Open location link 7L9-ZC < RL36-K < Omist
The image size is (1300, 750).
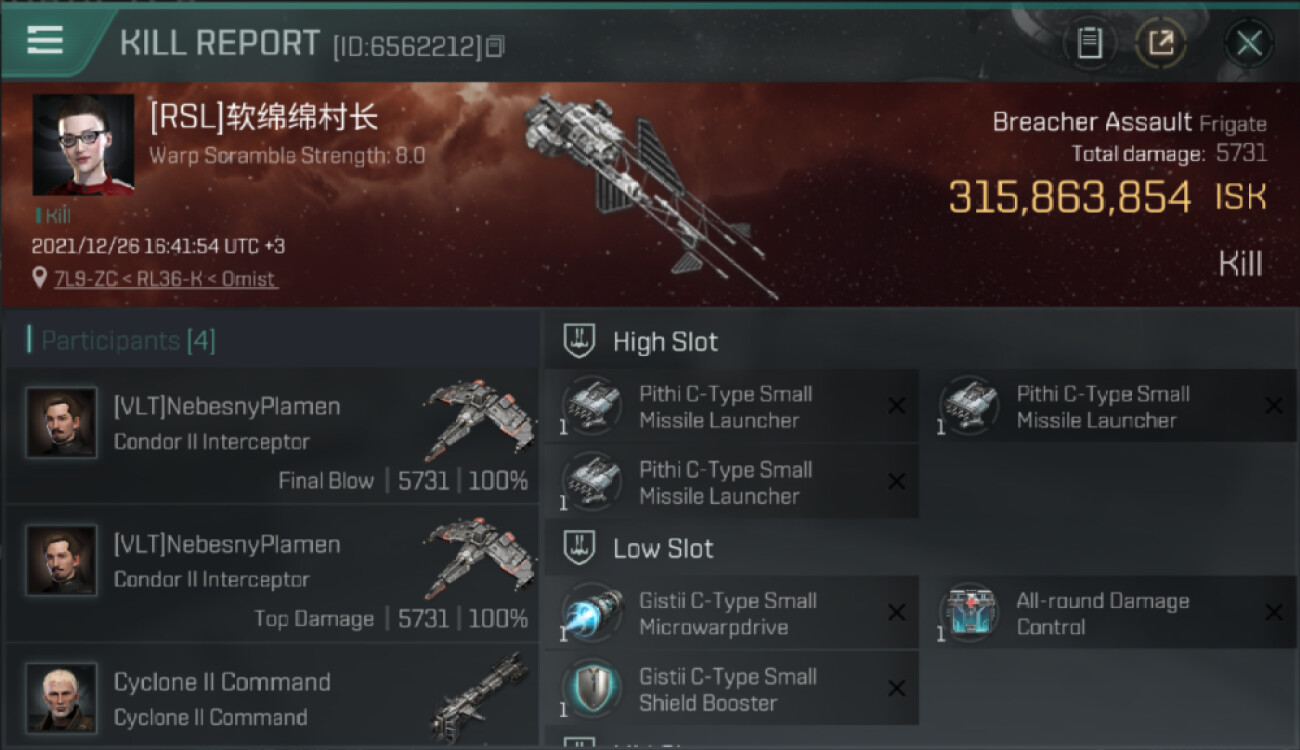click(165, 279)
